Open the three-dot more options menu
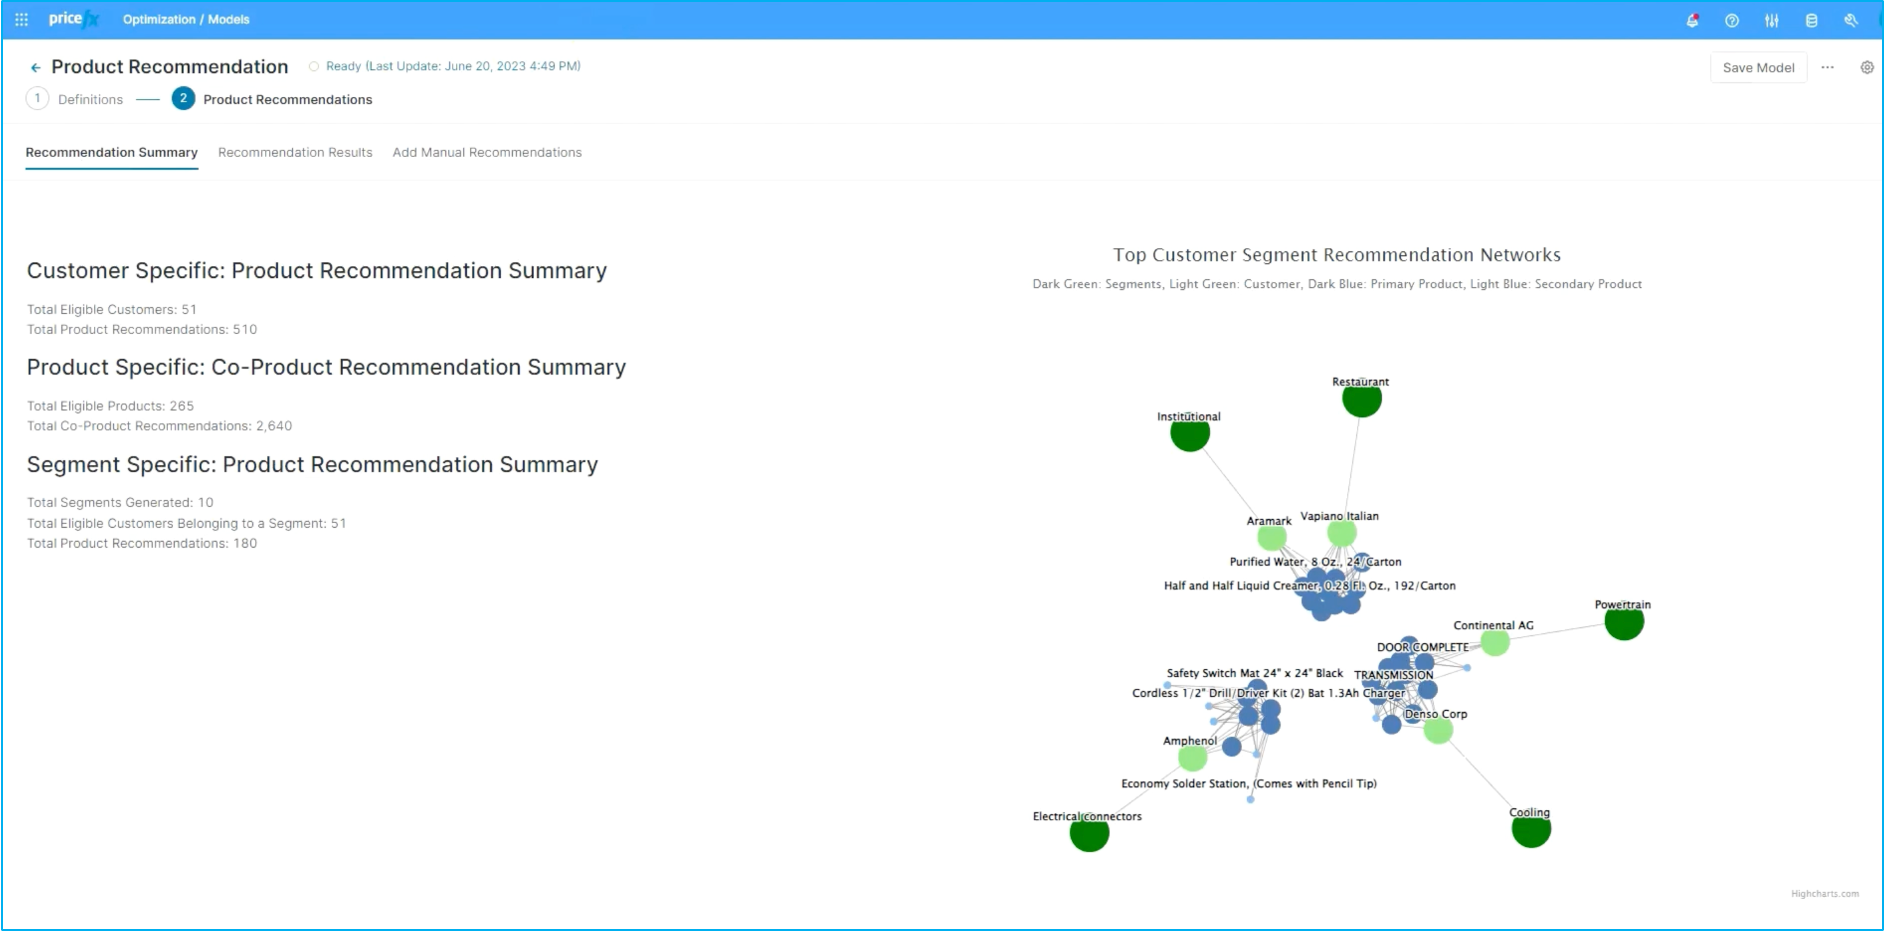1884x932 pixels. tap(1828, 68)
